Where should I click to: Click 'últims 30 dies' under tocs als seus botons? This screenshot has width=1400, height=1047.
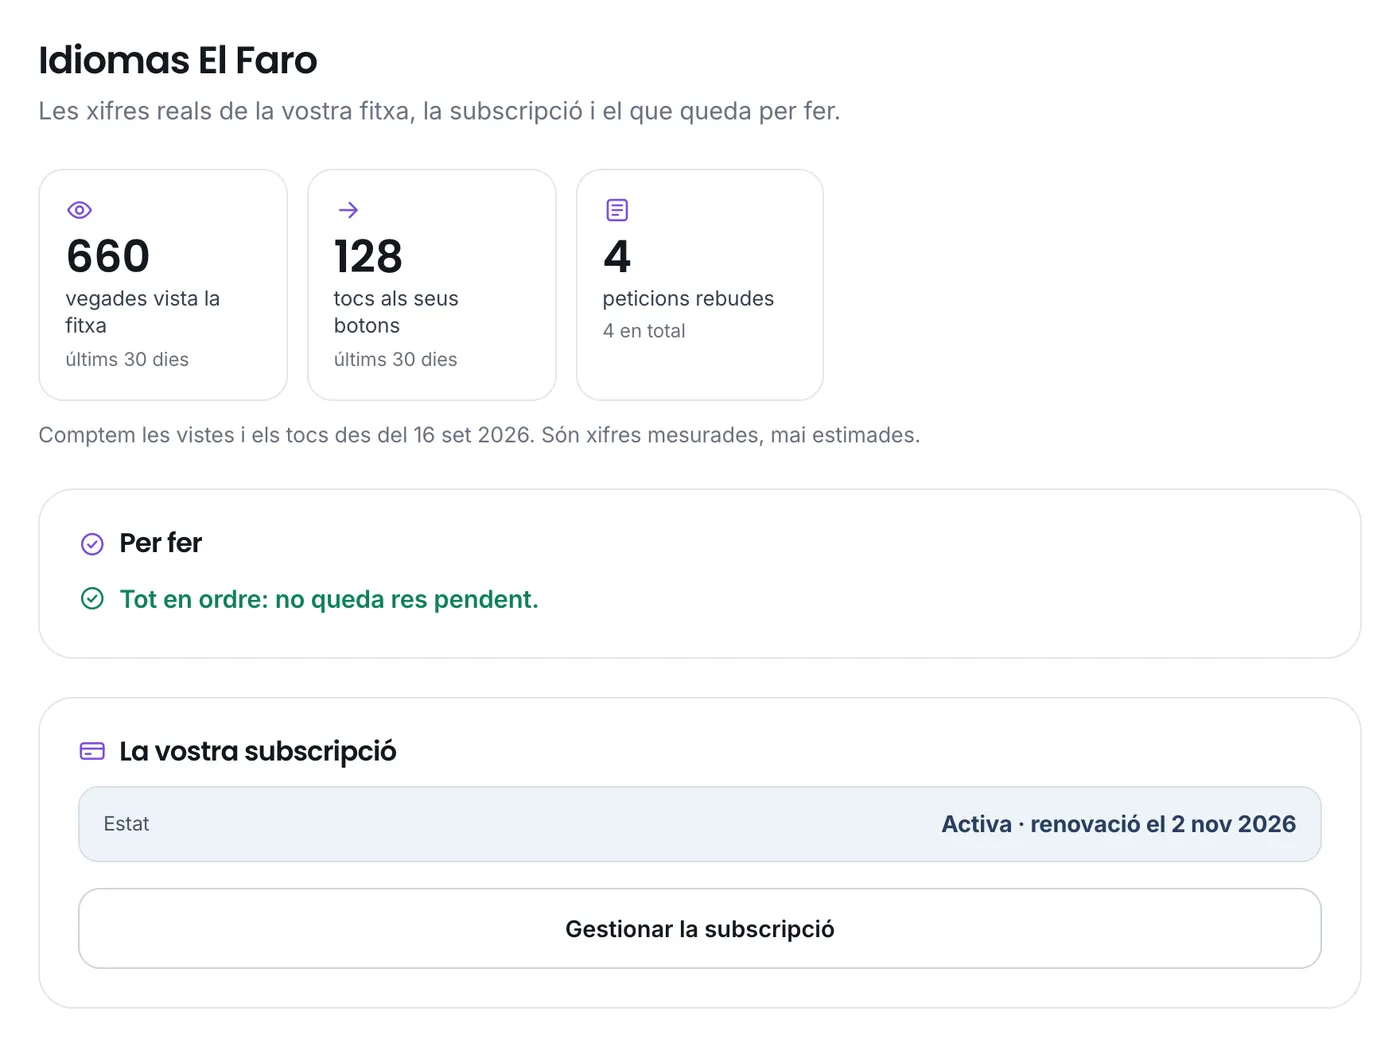[x=395, y=359]
